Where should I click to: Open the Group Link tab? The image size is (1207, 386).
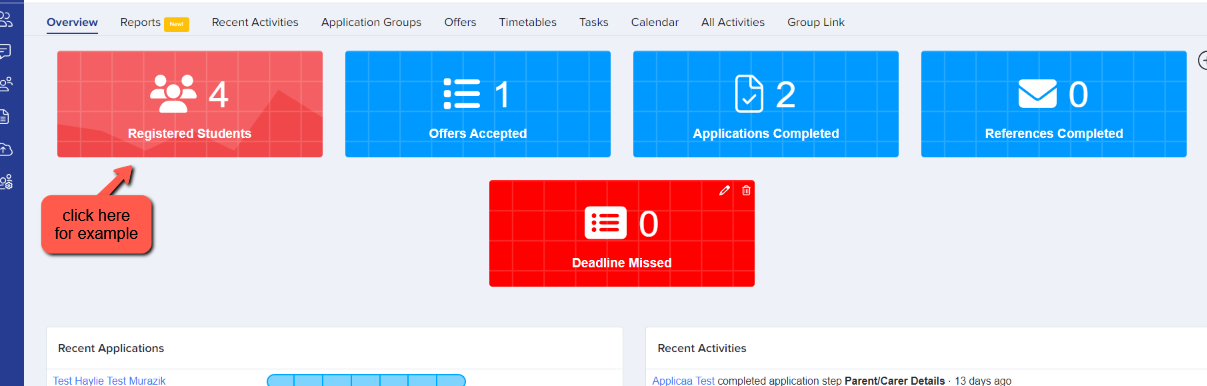pos(816,22)
